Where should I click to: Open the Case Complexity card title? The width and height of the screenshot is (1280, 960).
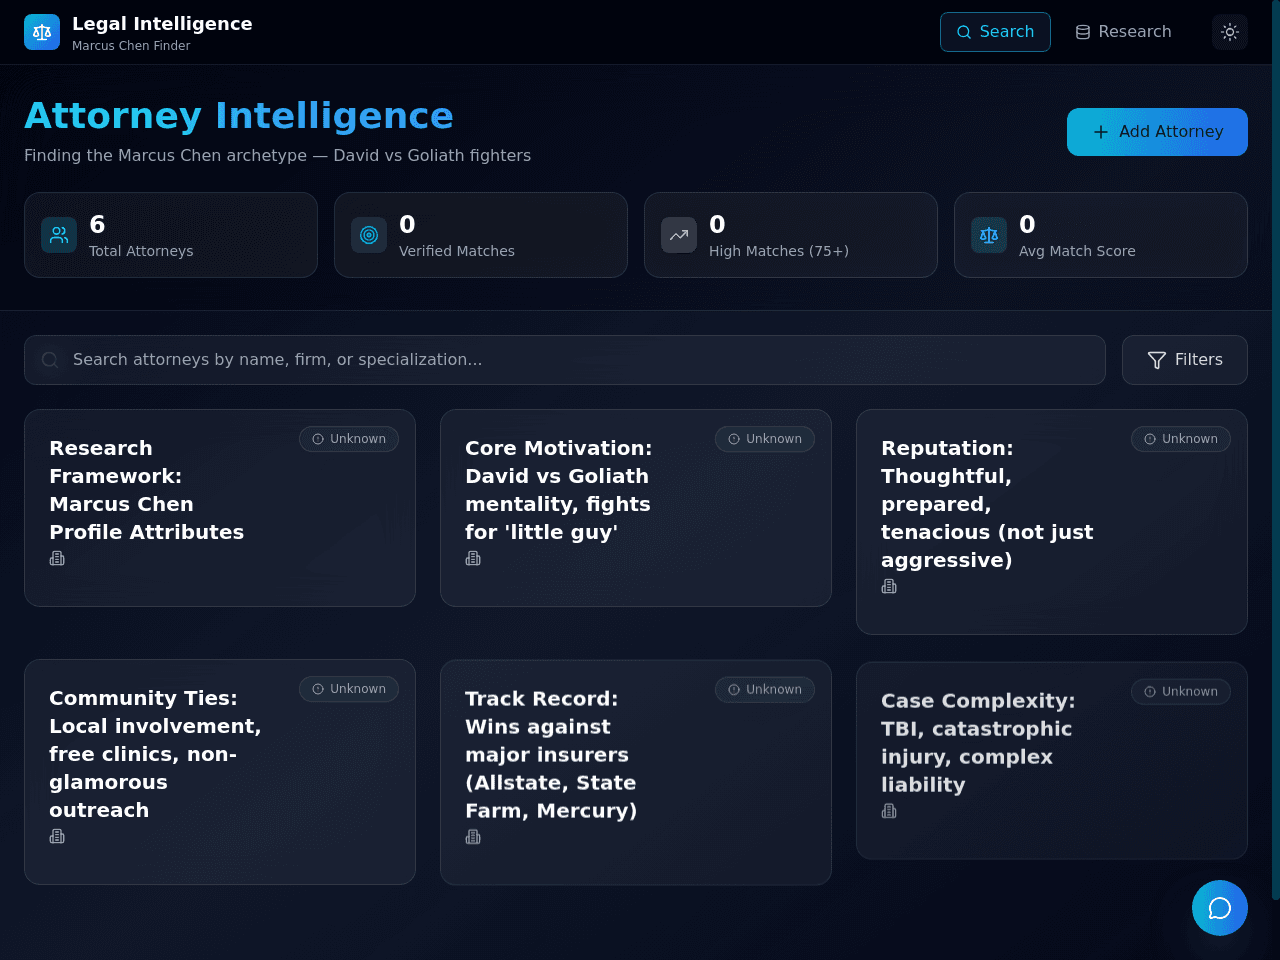[978, 743]
